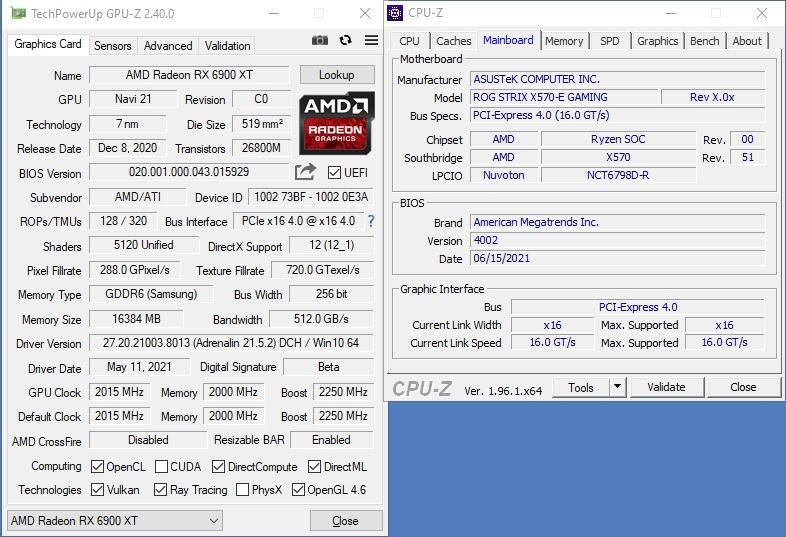Switch to GPU-Z Validation tab
This screenshot has width=786, height=537.
point(227,46)
